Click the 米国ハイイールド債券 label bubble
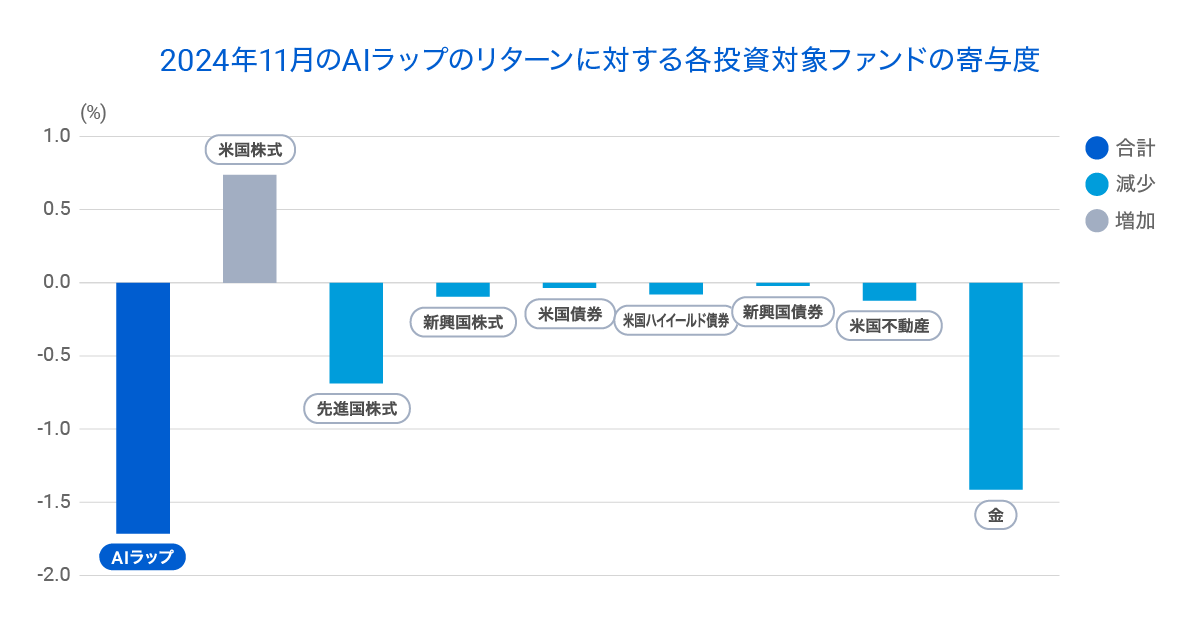1200x640 pixels. pos(676,321)
